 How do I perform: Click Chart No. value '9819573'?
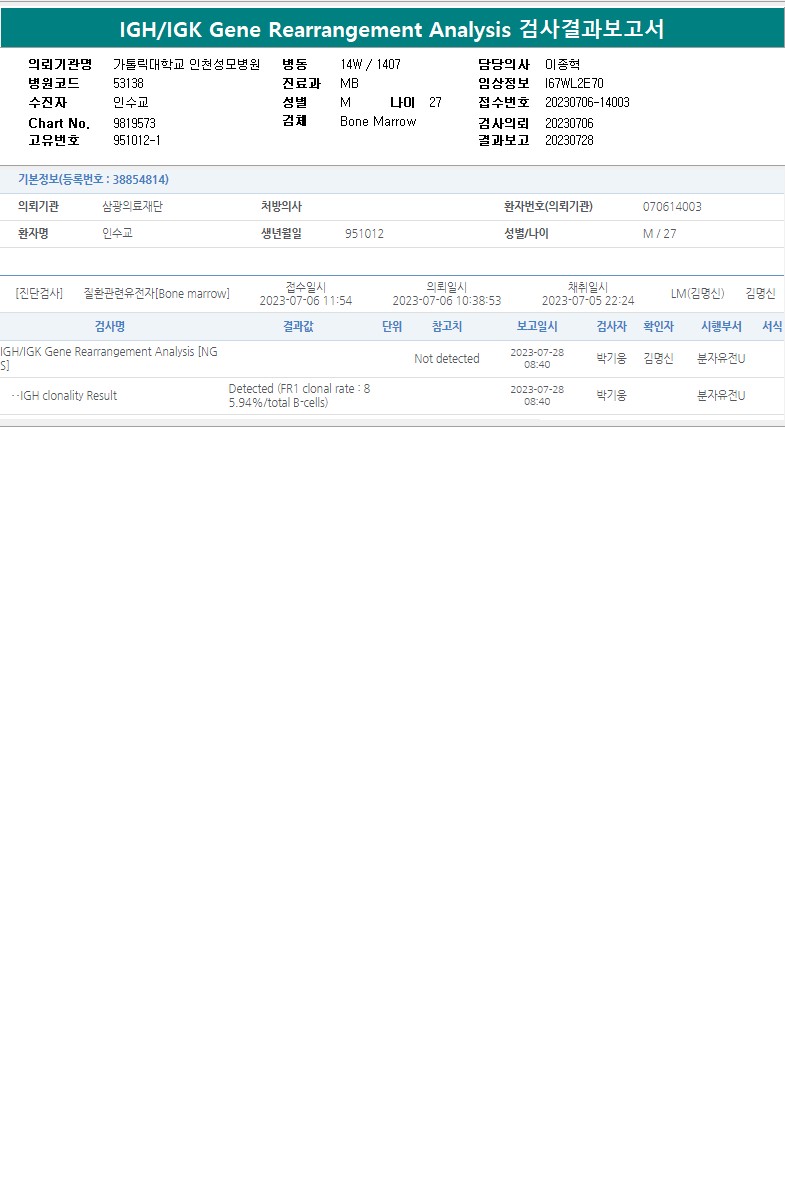click(135, 123)
